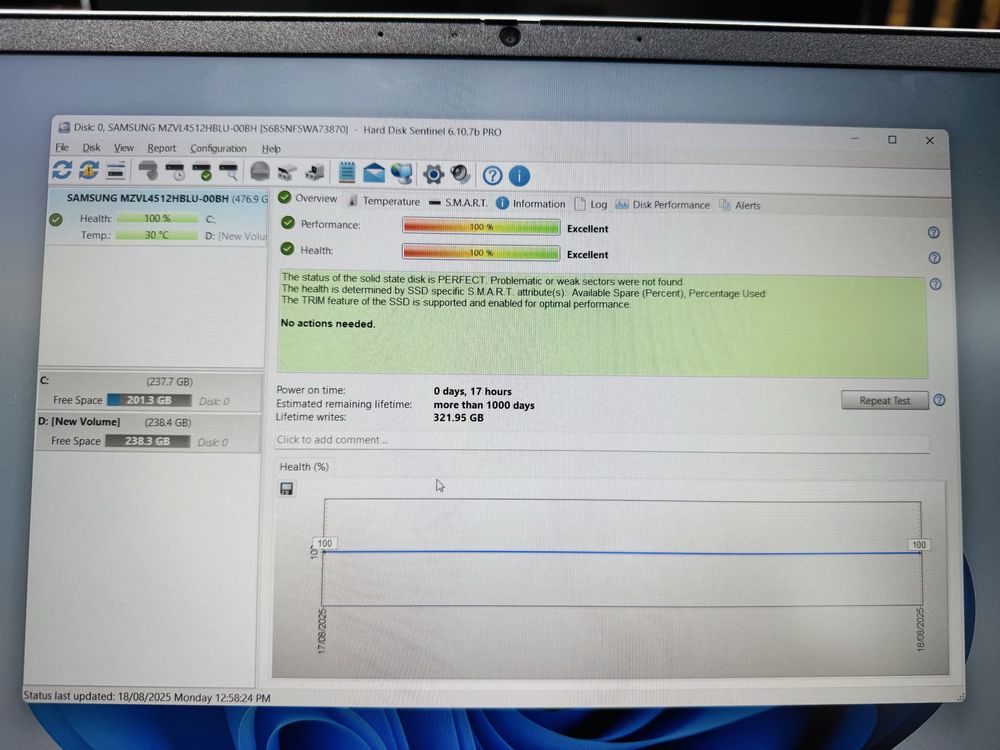Click the help icon beside Performance row
This screenshot has height=750, width=1000.
coord(933,233)
